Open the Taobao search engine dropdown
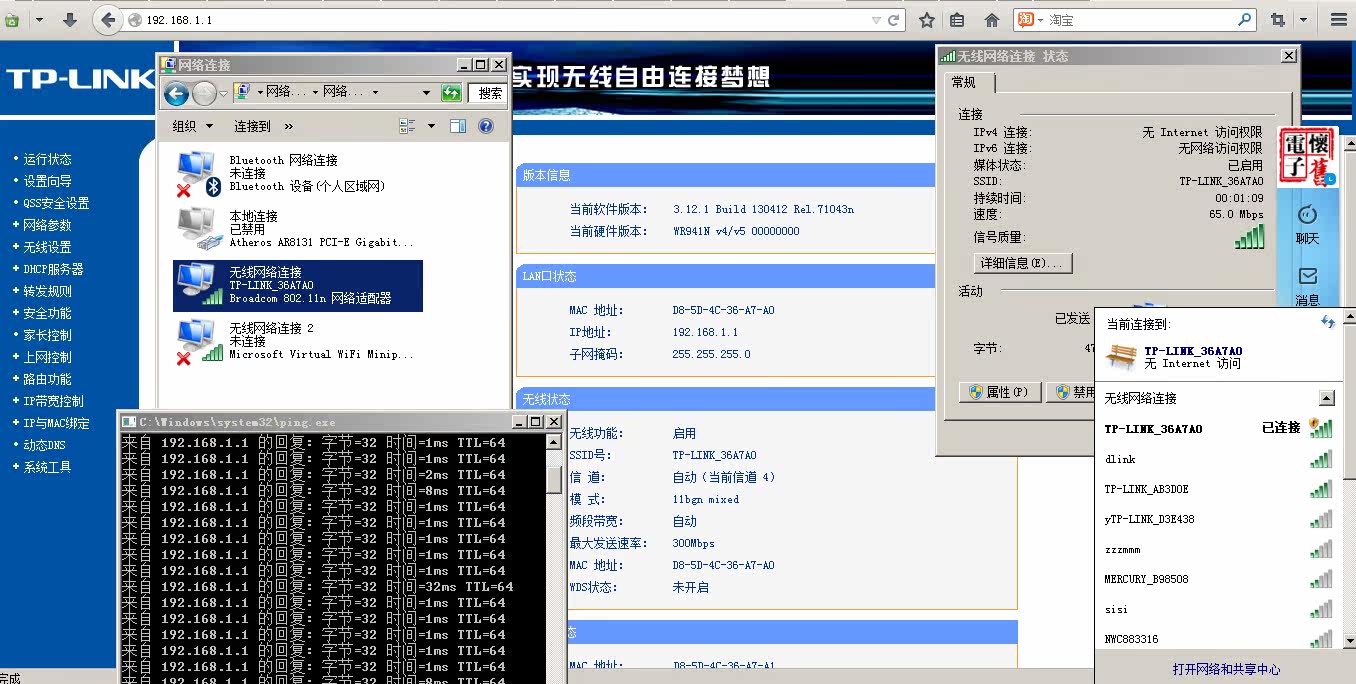Viewport: 1356px width, 684px height. pyautogui.click(x=1040, y=20)
